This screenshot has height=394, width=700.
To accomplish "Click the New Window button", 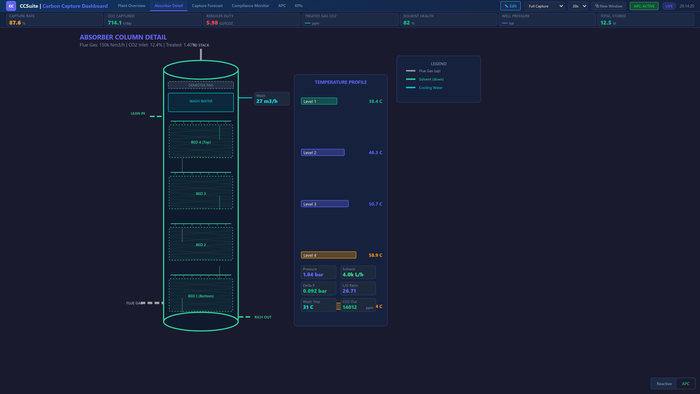I will click(608, 6).
